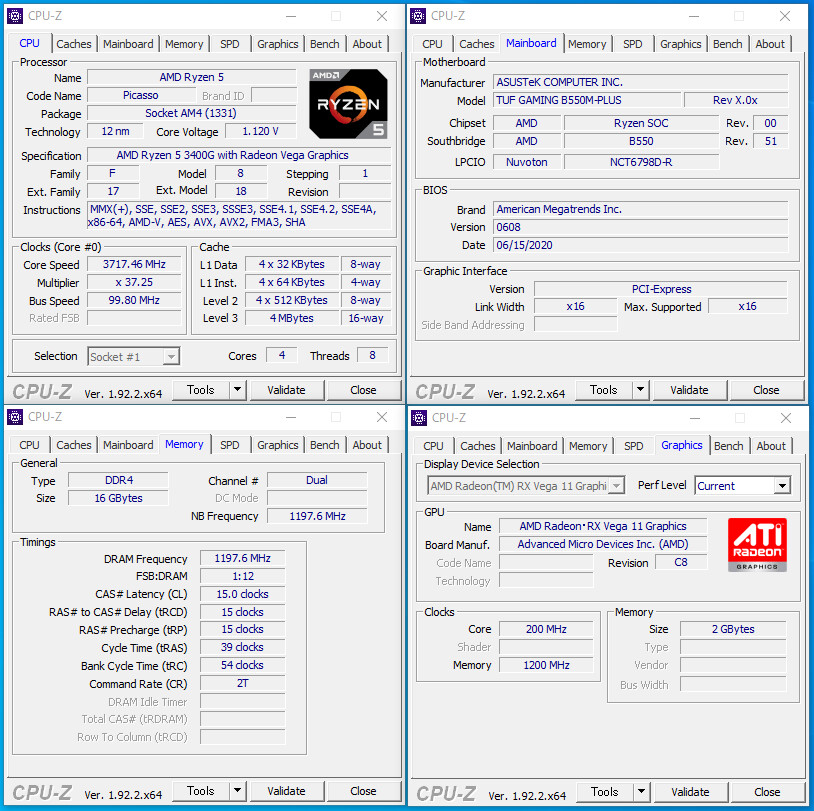This screenshot has width=814, height=811.
Task: Click the CPU-Z icon in the top-left title bar
Action: [x=14, y=15]
